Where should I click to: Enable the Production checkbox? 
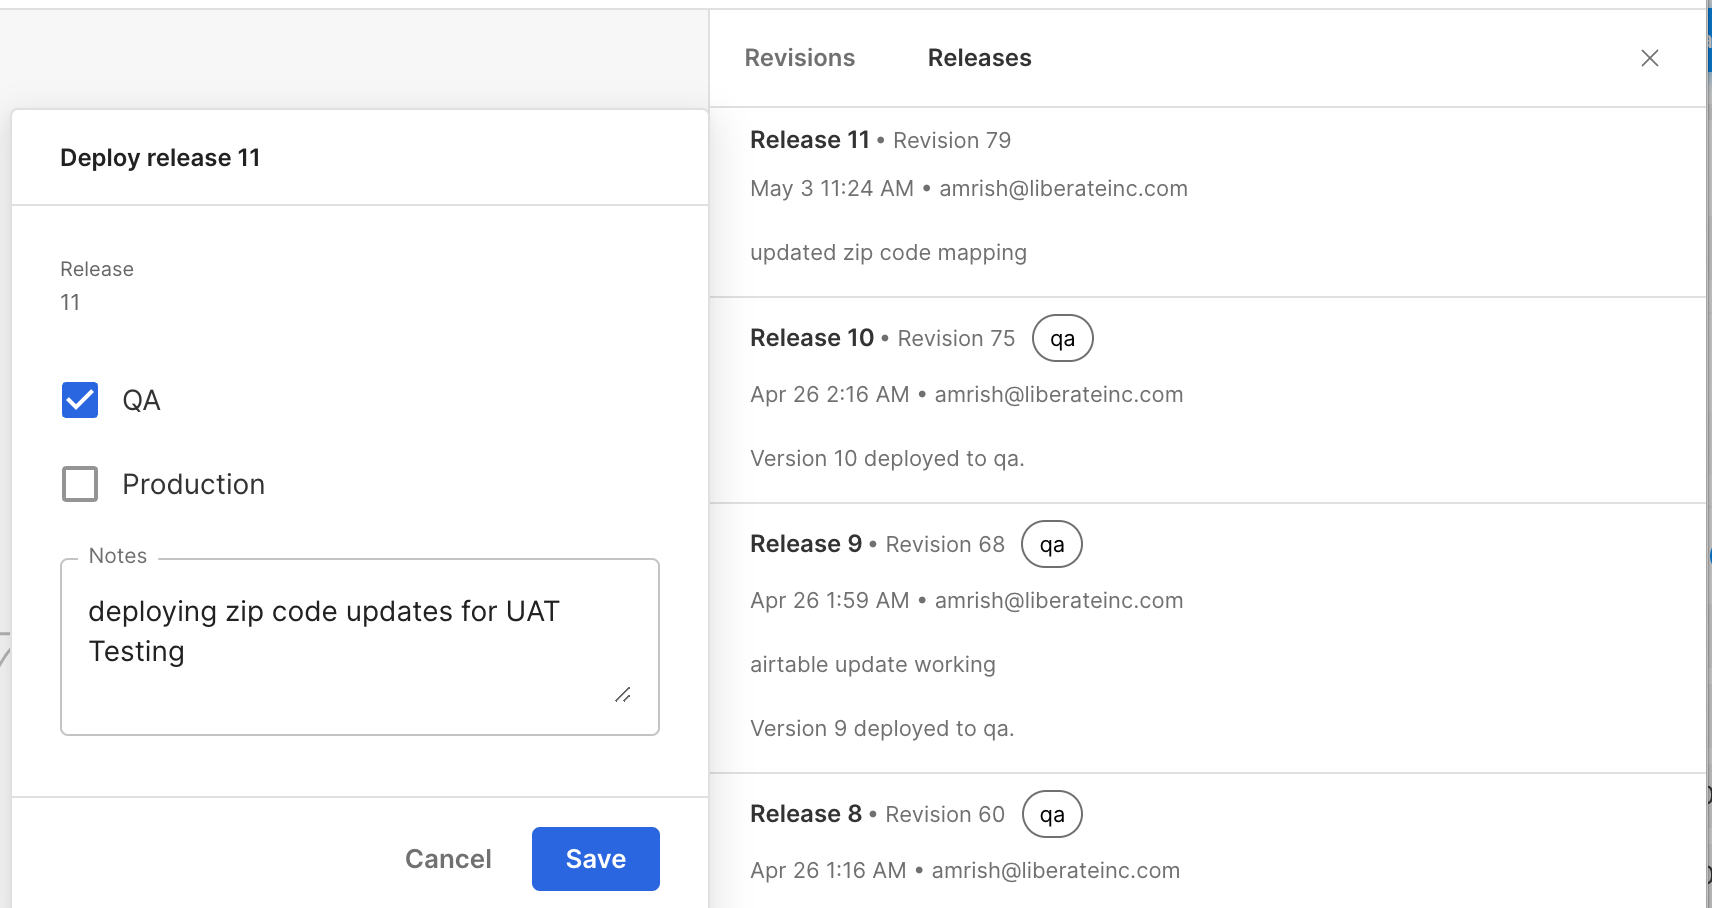point(80,484)
